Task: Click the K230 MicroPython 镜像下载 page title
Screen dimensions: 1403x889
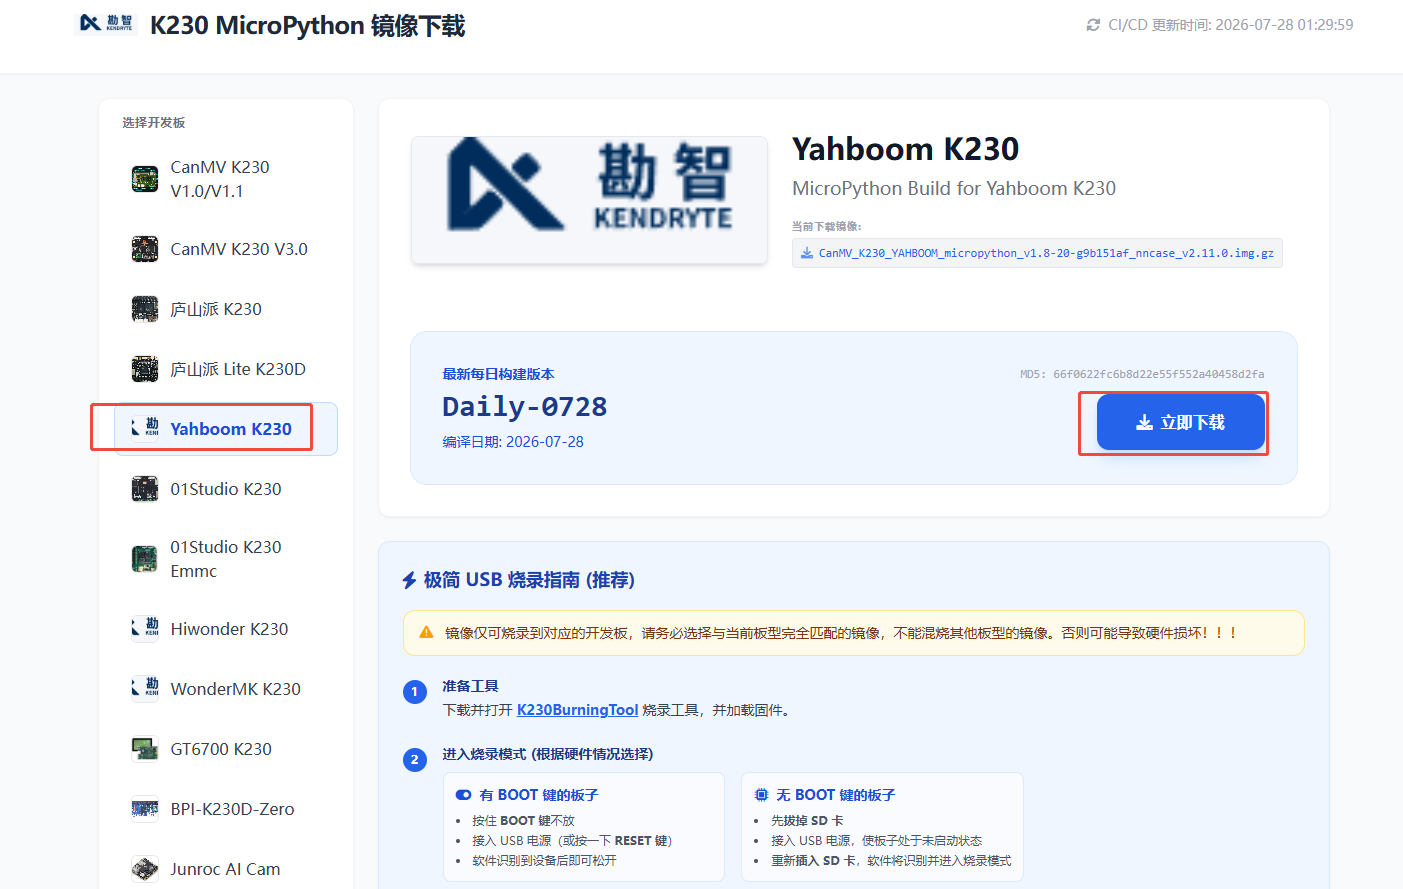Action: 308,25
